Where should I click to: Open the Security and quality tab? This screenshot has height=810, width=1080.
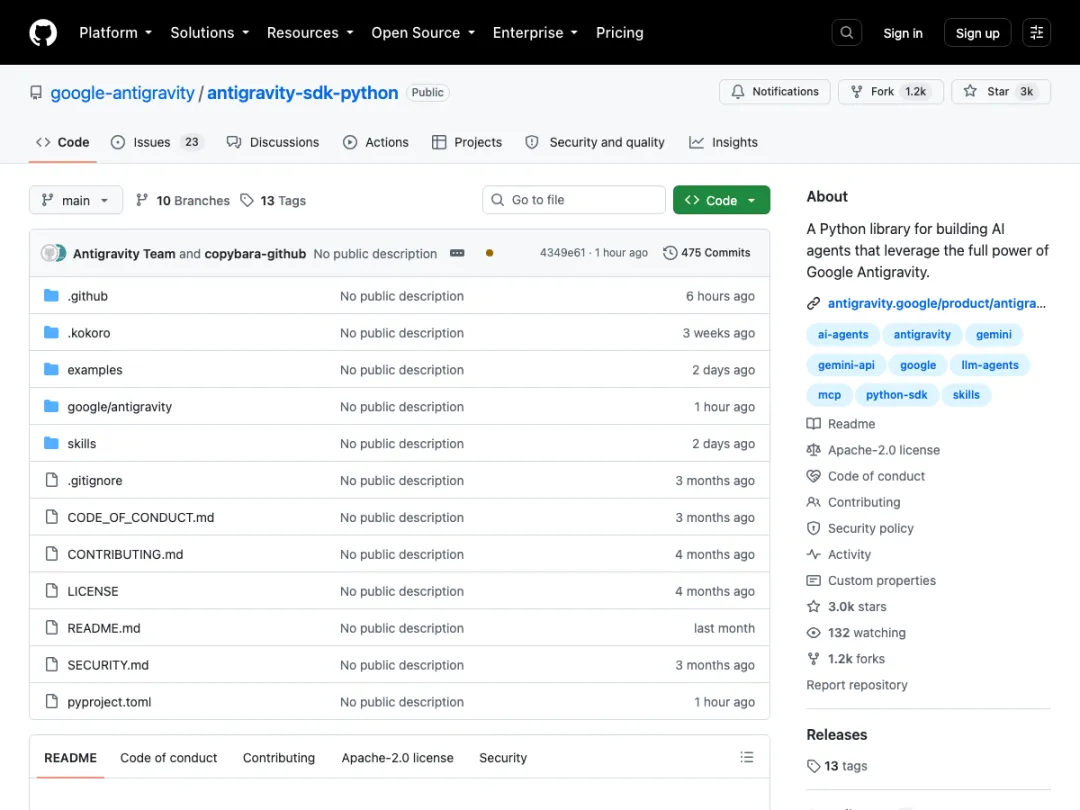pyautogui.click(x=595, y=143)
